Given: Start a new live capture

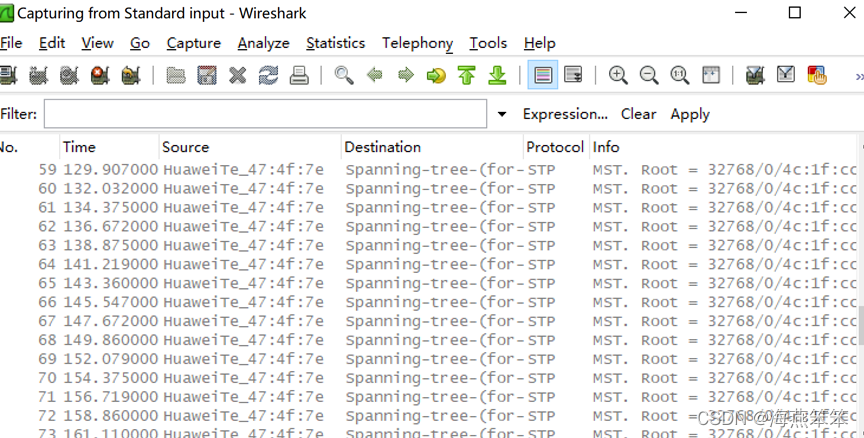Looking at the screenshot, I should pyautogui.click(x=69, y=75).
